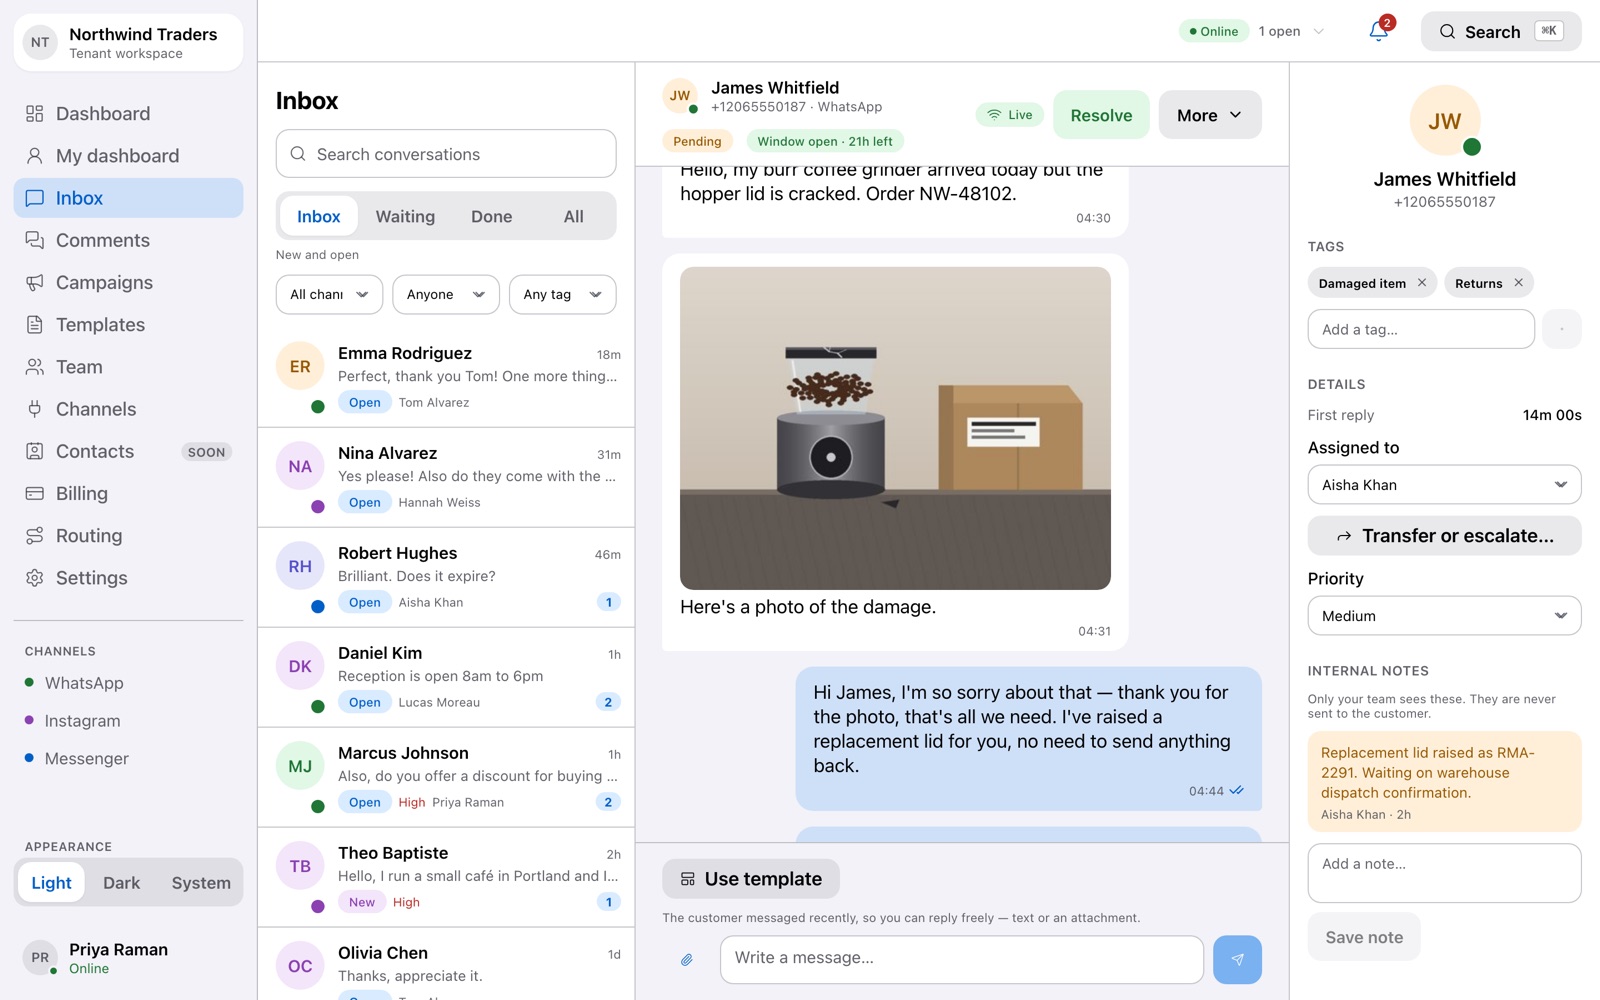This screenshot has height=1000, width=1600.
Task: Open Theo Baptiste conversation
Action: point(446,878)
